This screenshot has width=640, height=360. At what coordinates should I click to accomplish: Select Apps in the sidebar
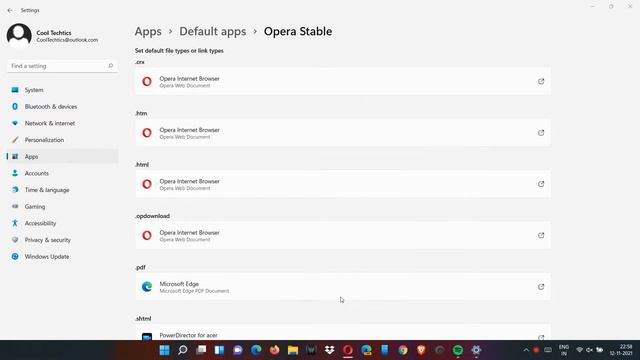click(x=62, y=157)
